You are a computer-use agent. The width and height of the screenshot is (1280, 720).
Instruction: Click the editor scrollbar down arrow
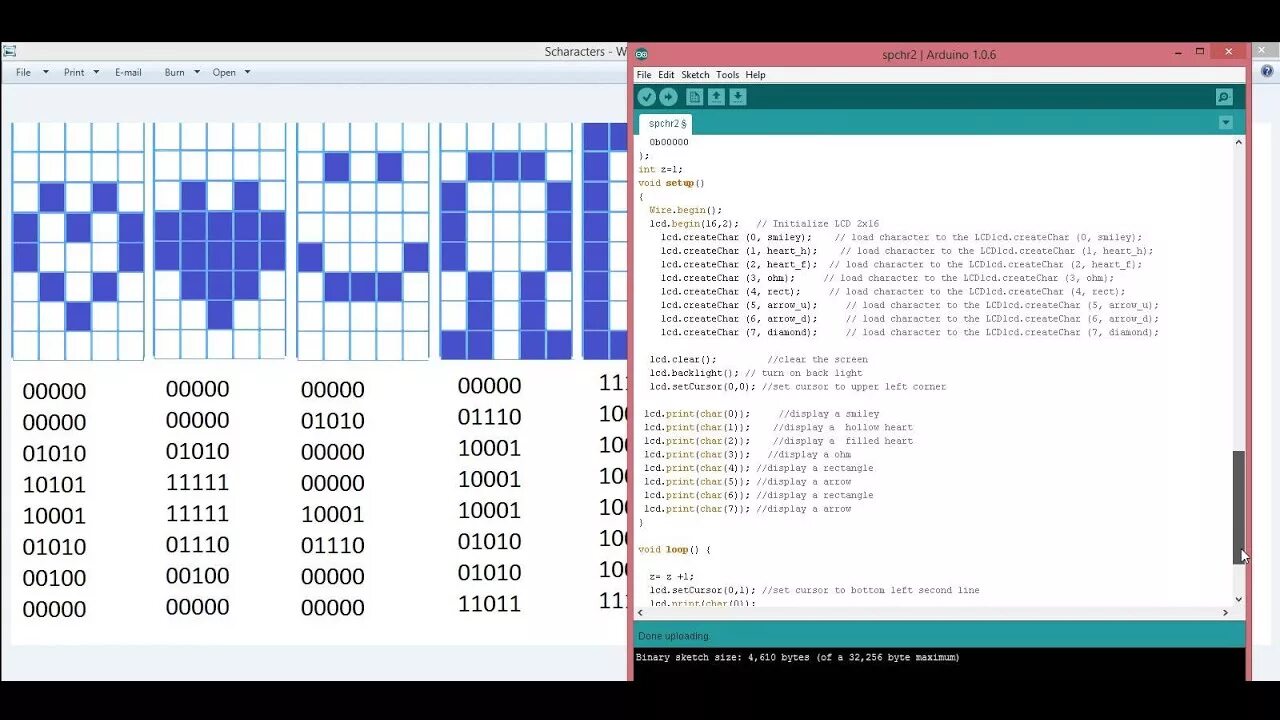point(1239,599)
